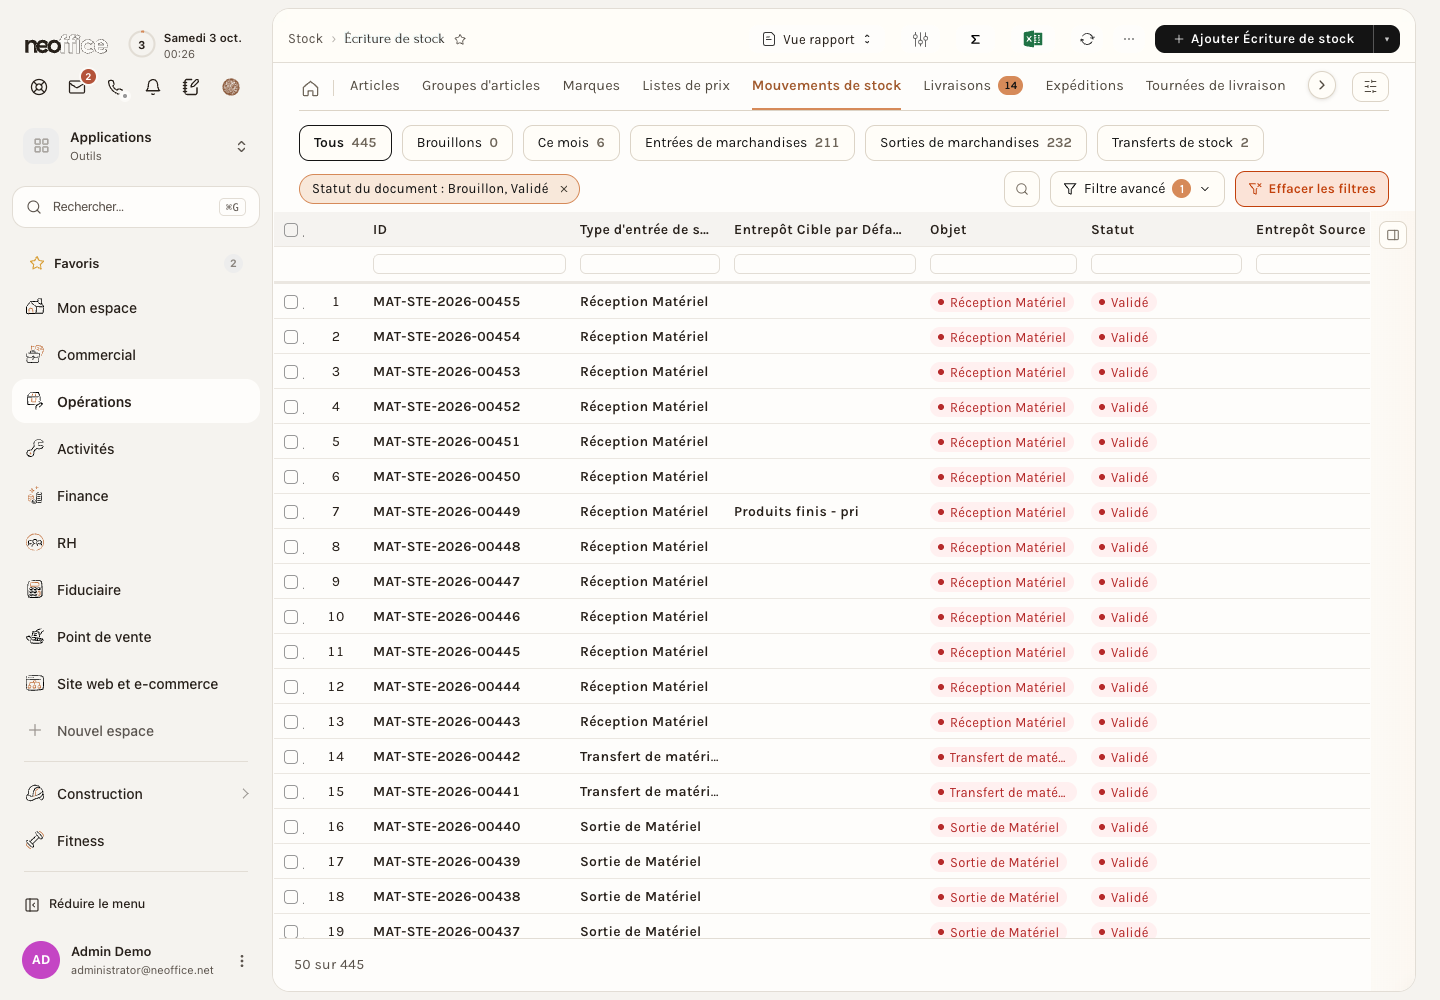Screen dimensions: 1440x1000
Task: Click the sigma totals icon
Action: coord(975,39)
